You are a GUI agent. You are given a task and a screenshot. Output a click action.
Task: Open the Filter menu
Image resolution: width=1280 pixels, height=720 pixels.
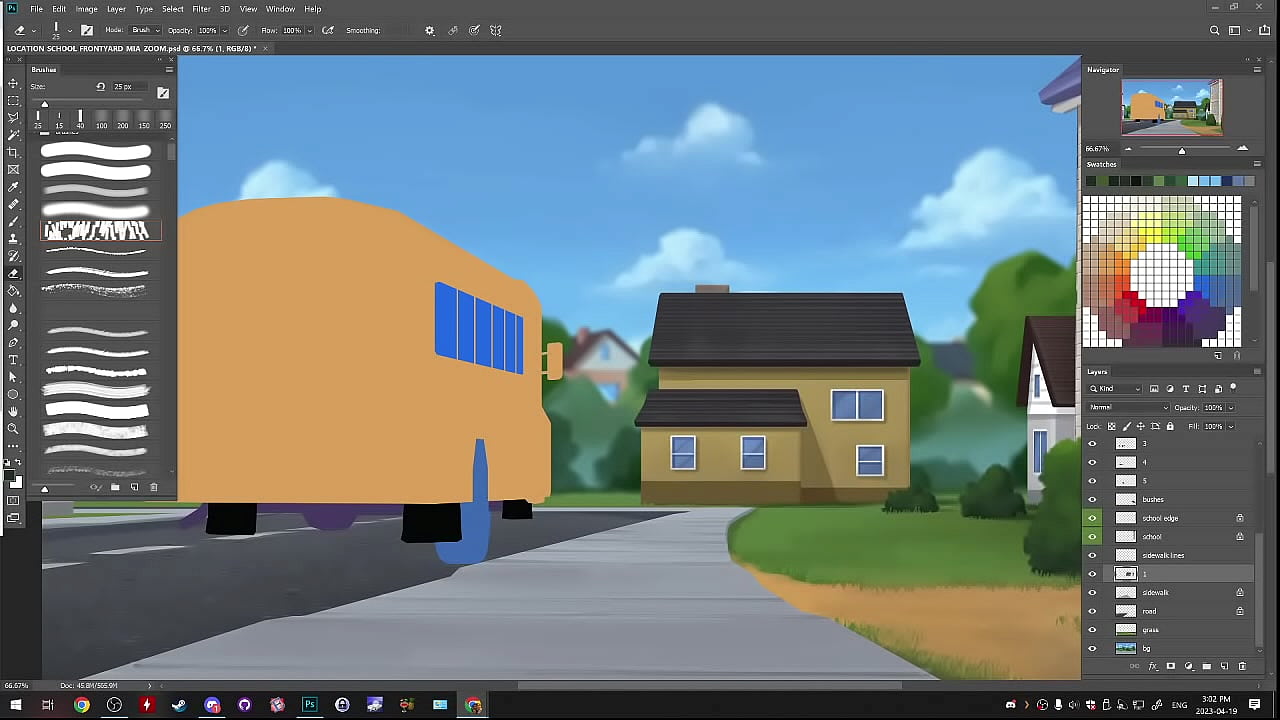pos(201,9)
